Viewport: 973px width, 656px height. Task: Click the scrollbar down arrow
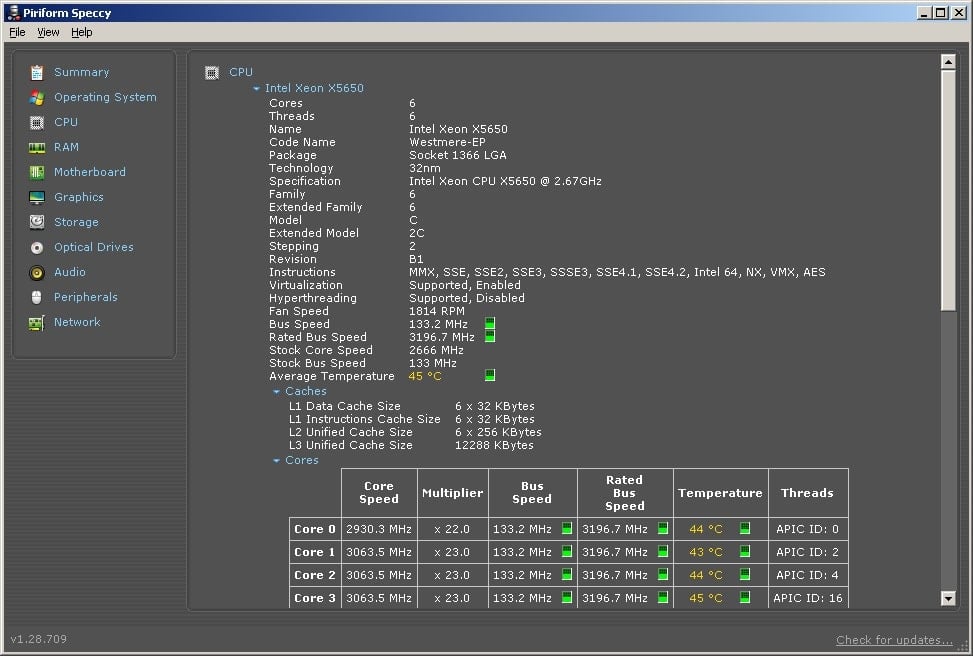(948, 598)
